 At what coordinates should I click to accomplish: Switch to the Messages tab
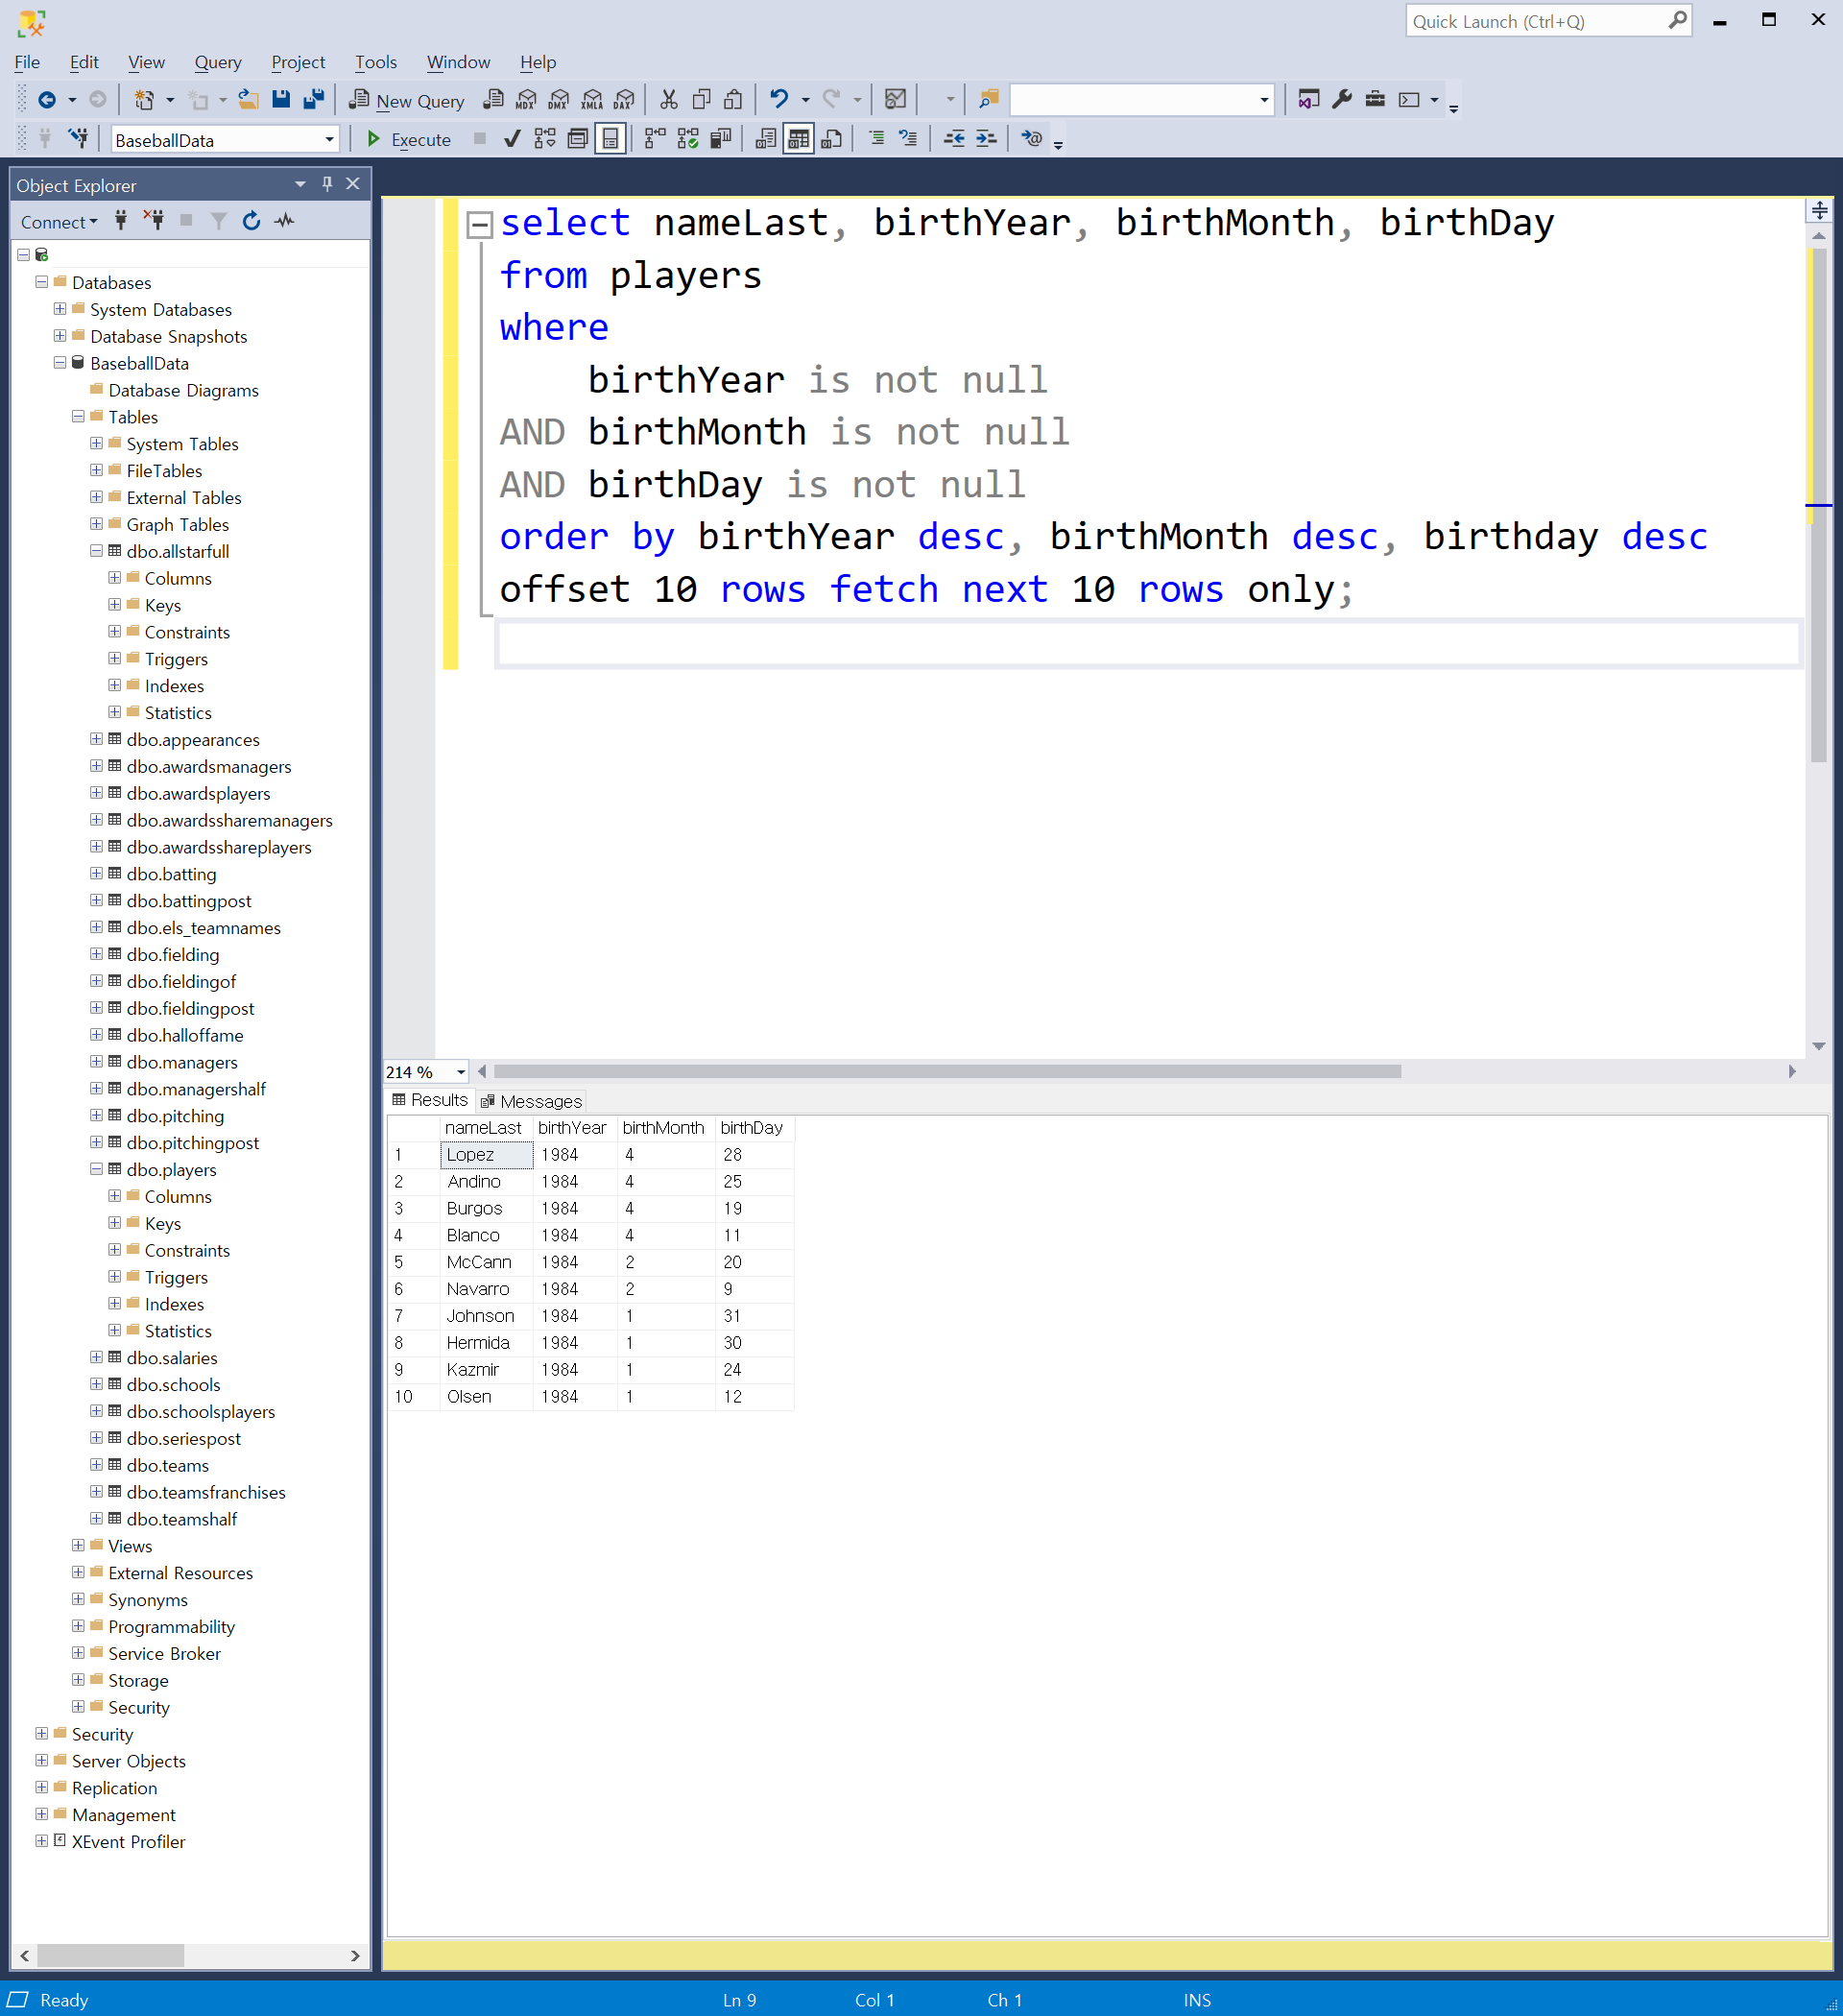[531, 1101]
